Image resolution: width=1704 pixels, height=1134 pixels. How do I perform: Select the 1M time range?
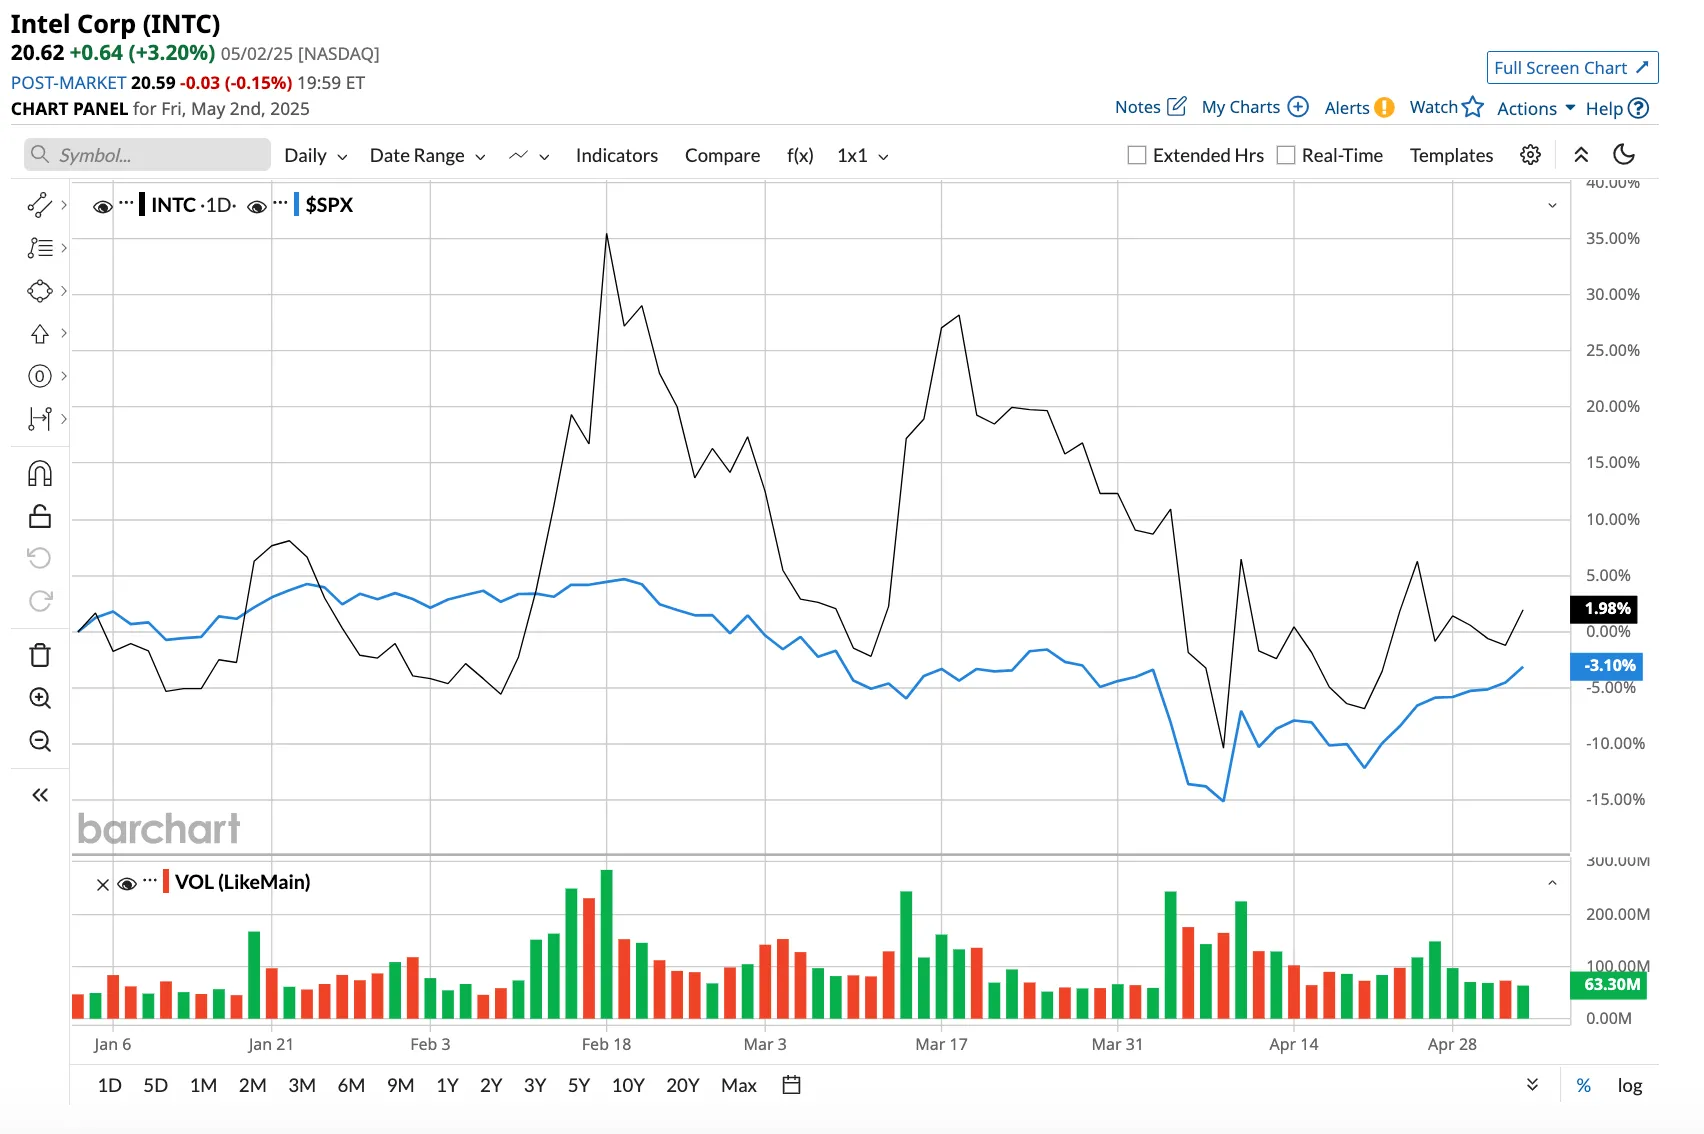tap(203, 1085)
